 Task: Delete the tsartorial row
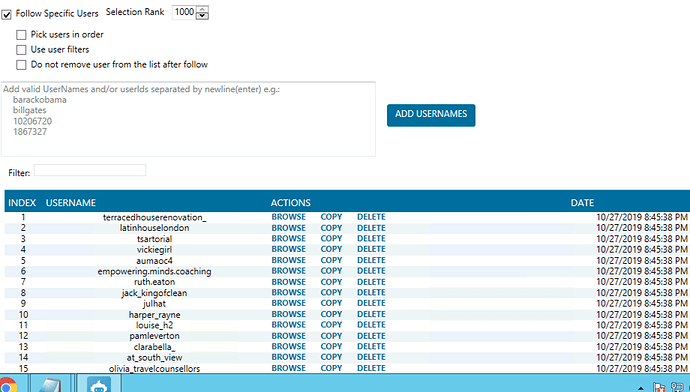(x=371, y=238)
